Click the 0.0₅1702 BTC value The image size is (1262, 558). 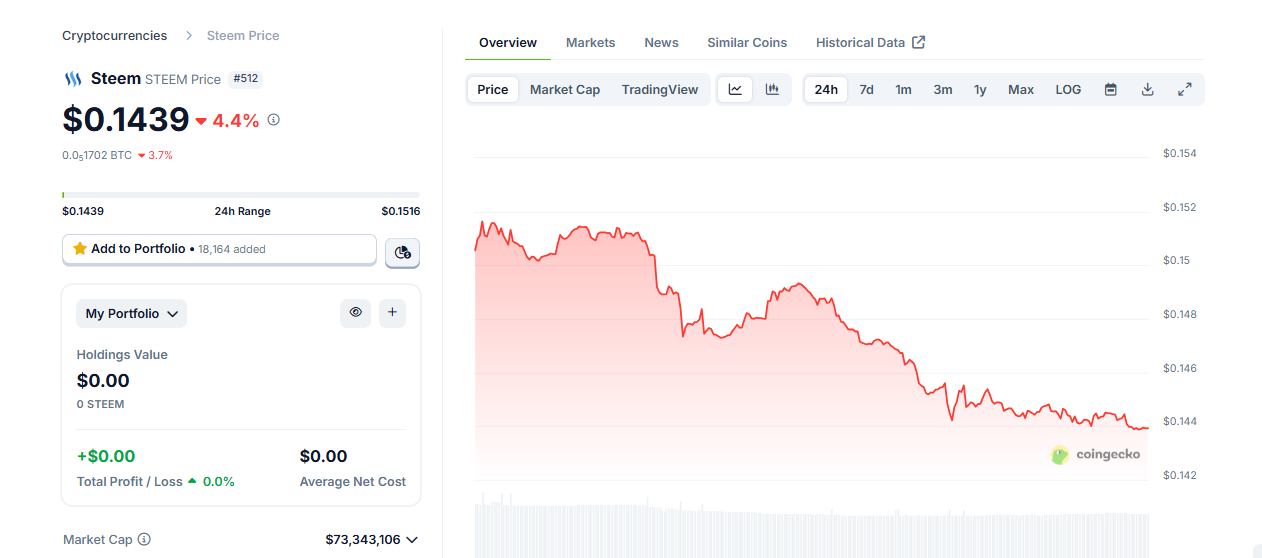tap(97, 155)
